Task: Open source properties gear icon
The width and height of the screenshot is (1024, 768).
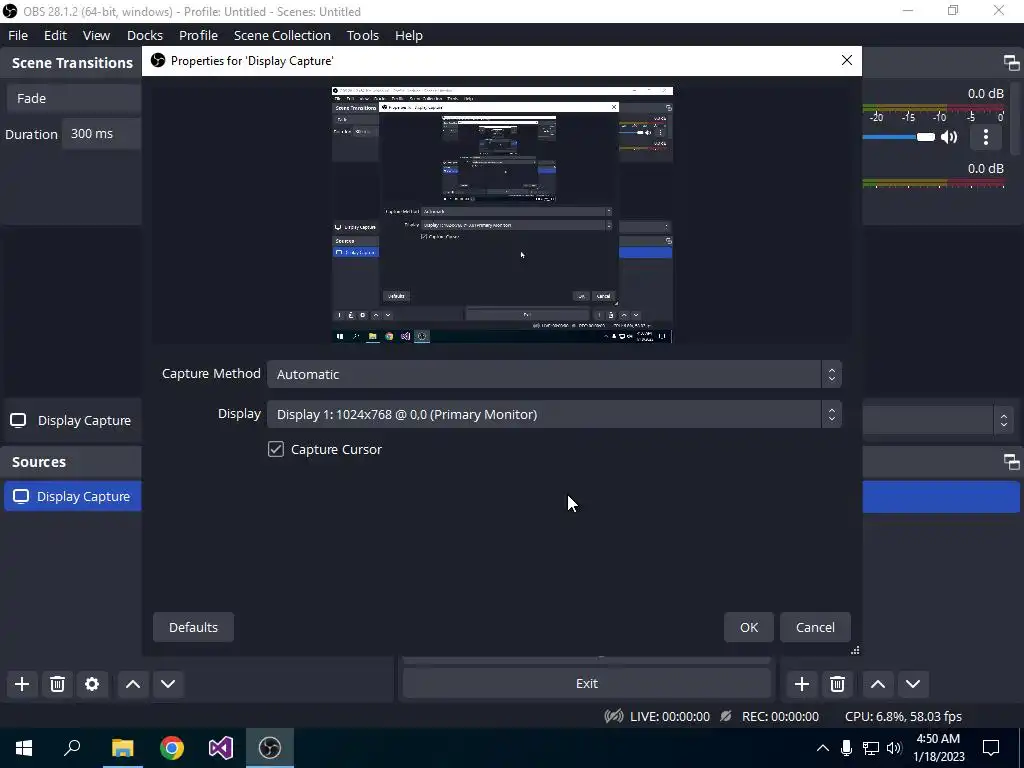Action: click(x=92, y=684)
